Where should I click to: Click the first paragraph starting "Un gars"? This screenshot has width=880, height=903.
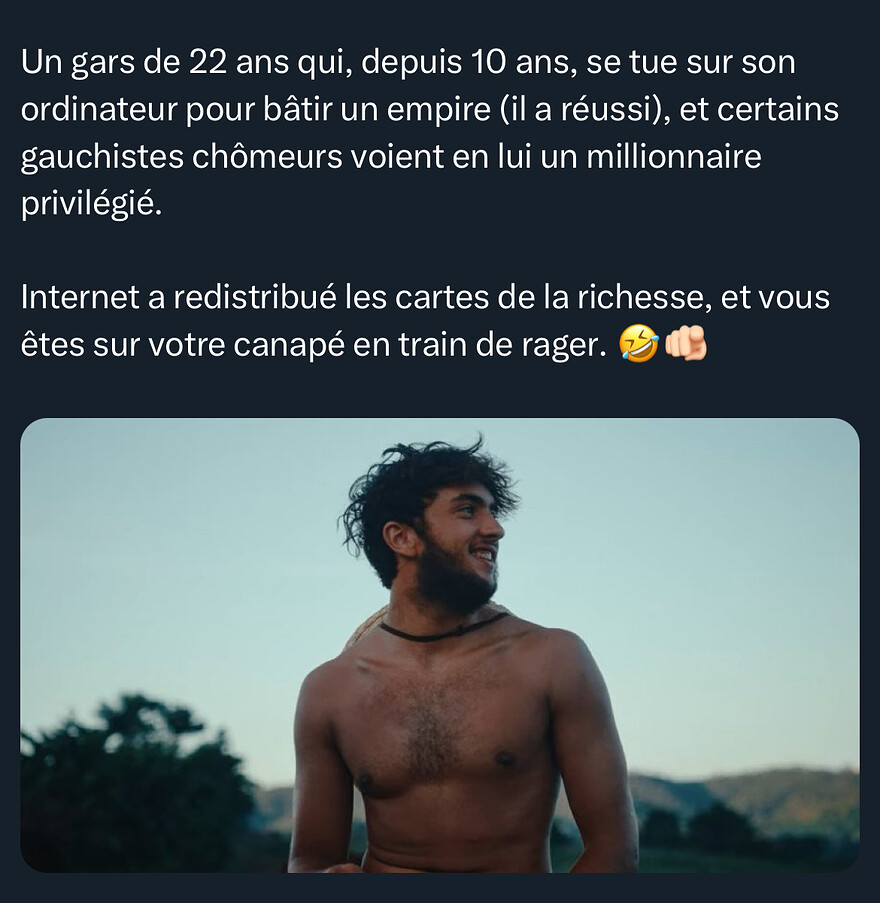tap(430, 133)
